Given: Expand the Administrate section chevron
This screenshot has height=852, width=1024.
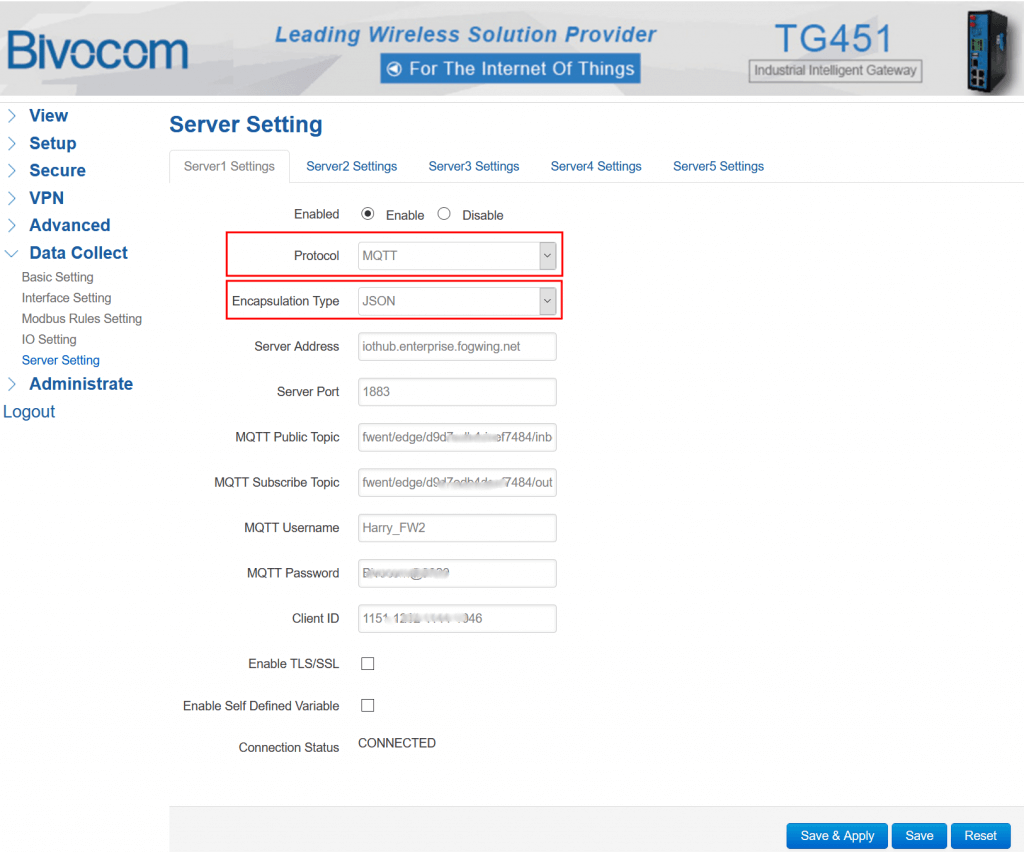Looking at the screenshot, I should 13,384.
